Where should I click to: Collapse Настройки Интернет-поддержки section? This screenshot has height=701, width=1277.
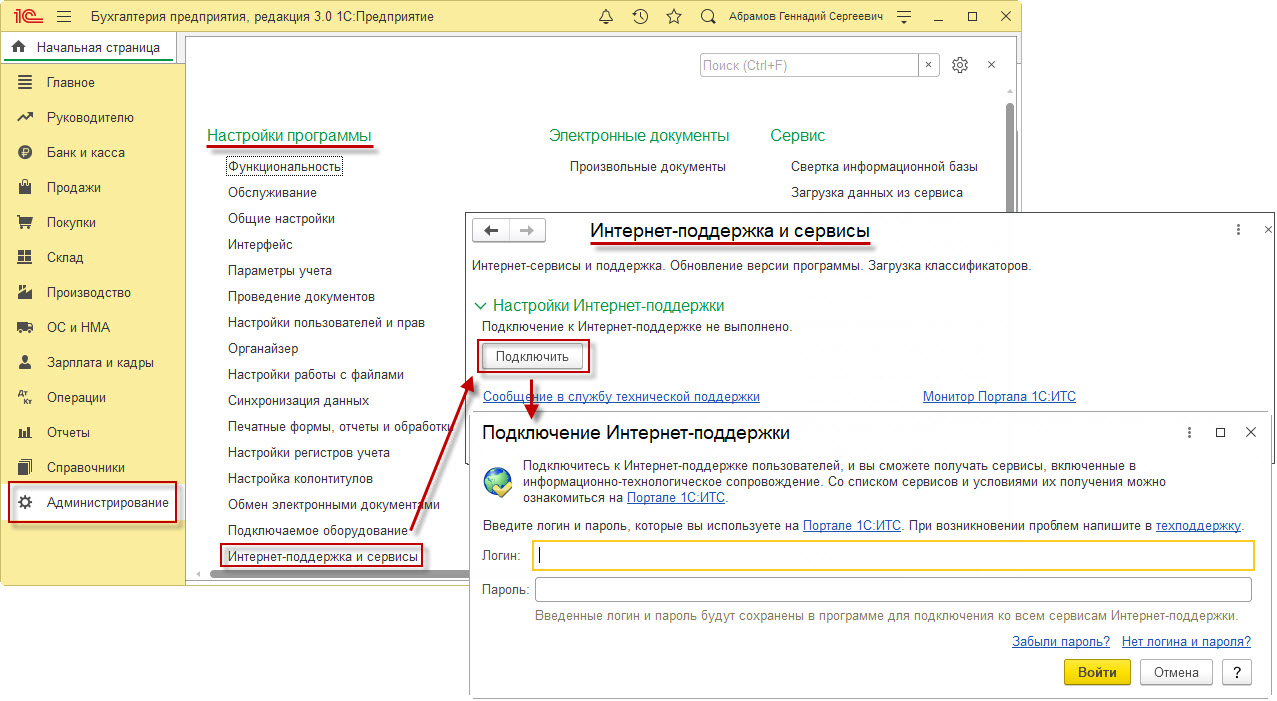click(x=481, y=306)
